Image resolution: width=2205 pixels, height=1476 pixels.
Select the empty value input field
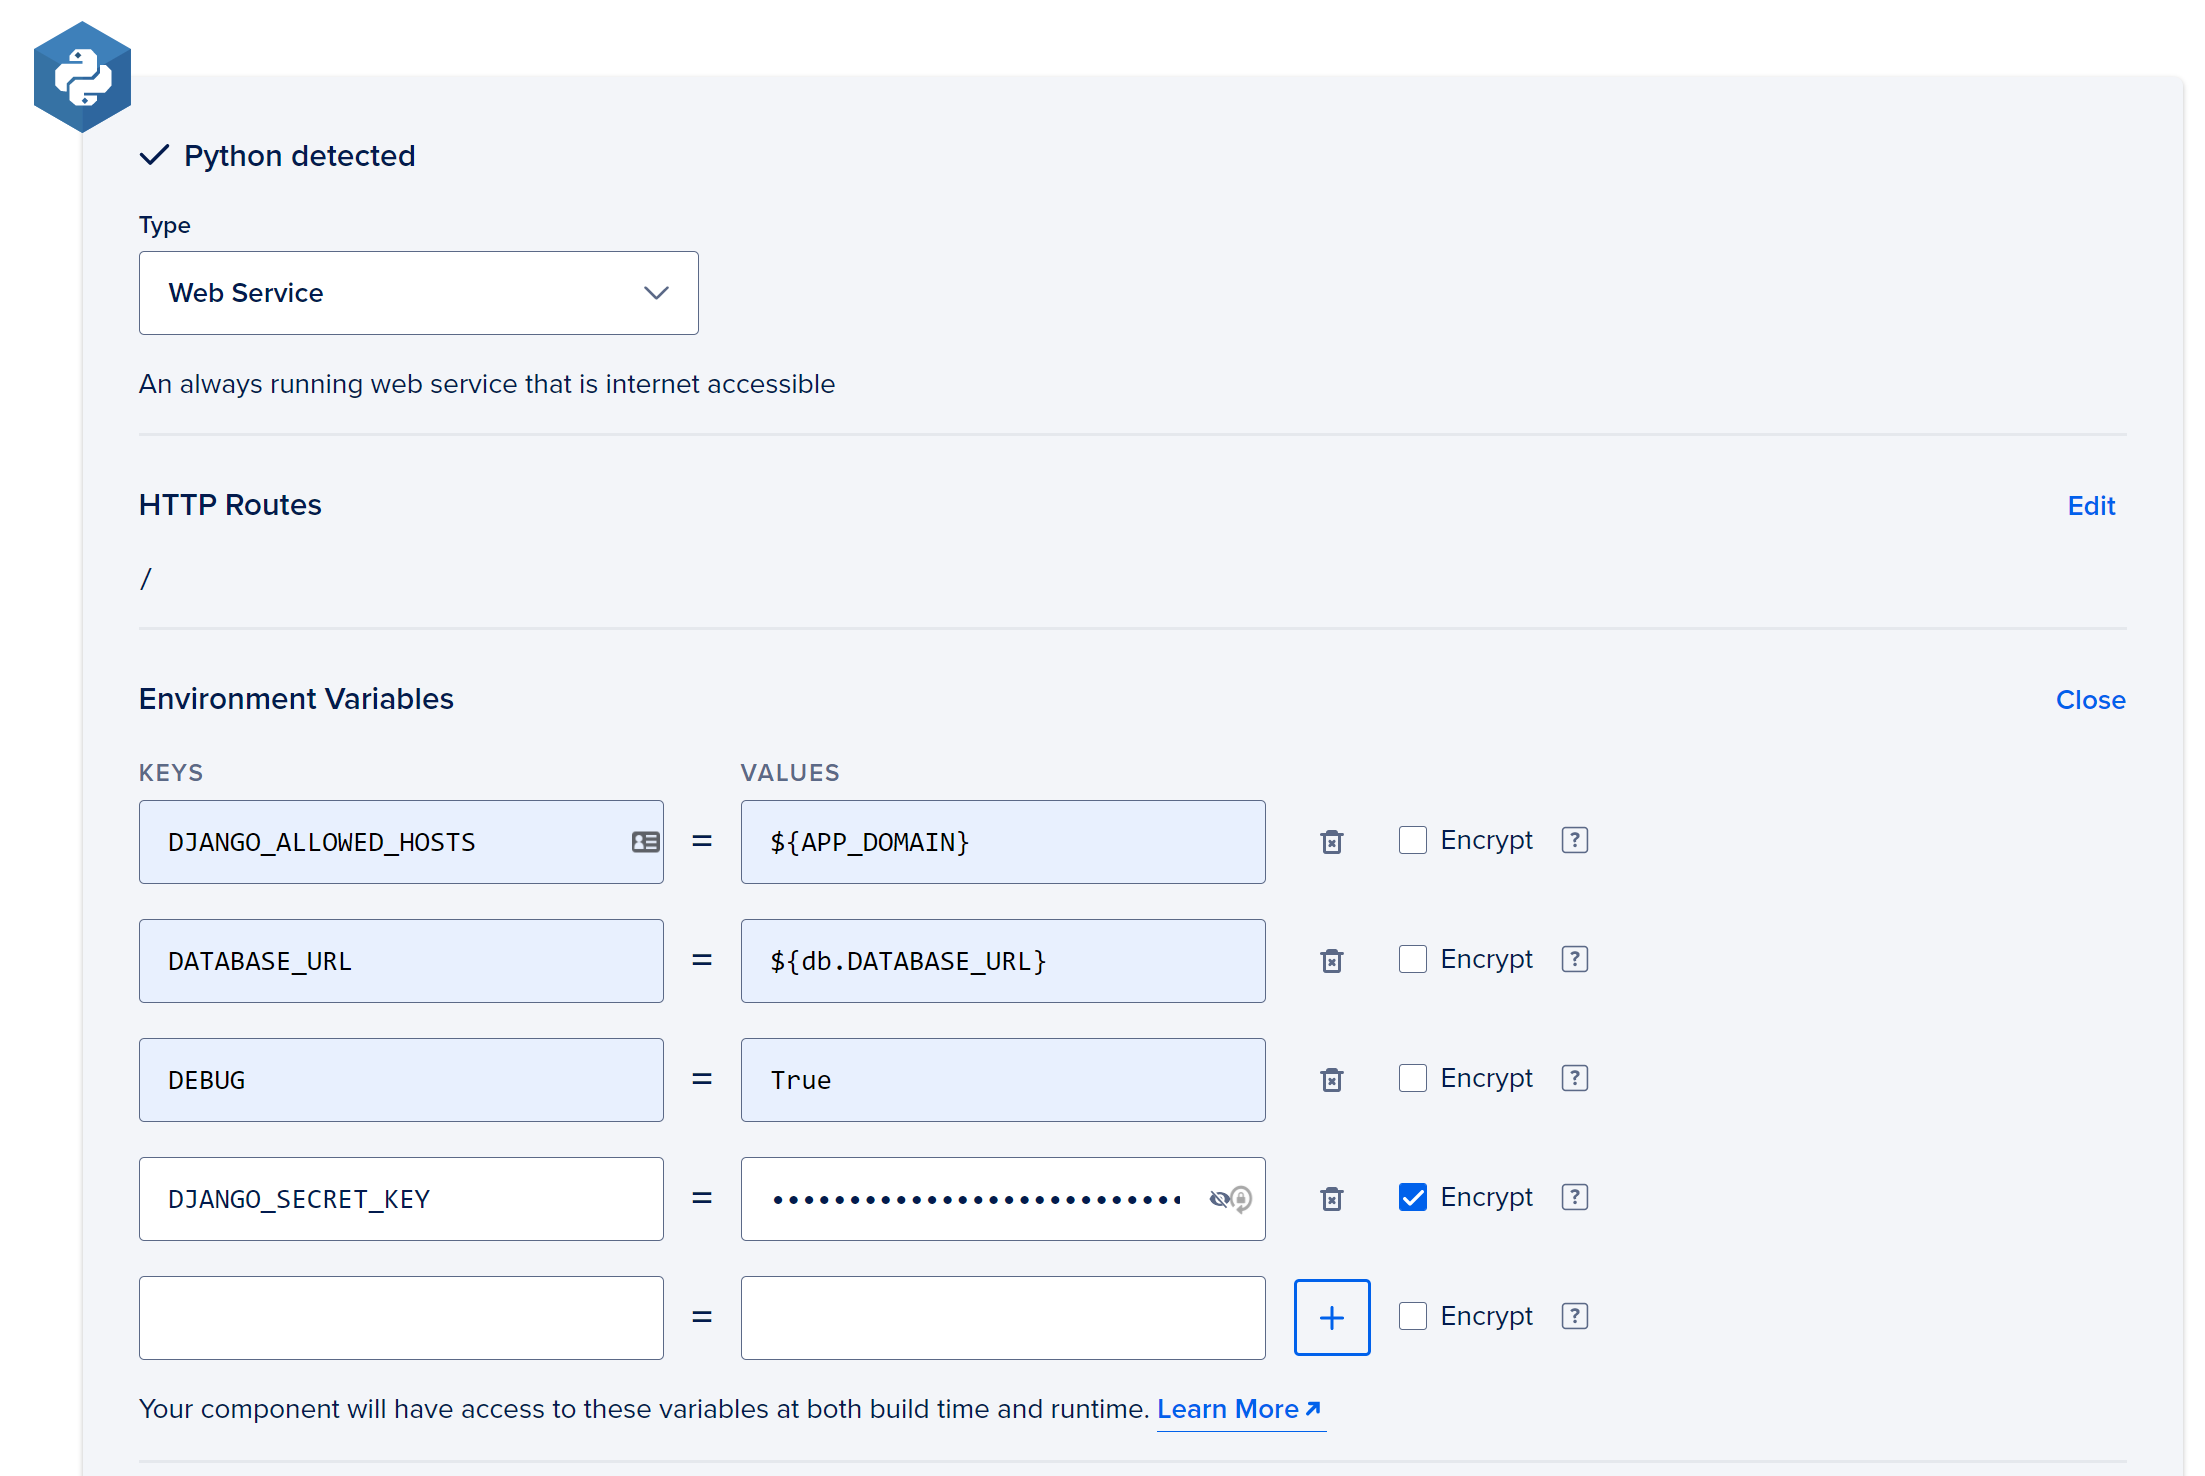pyautogui.click(x=1001, y=1316)
